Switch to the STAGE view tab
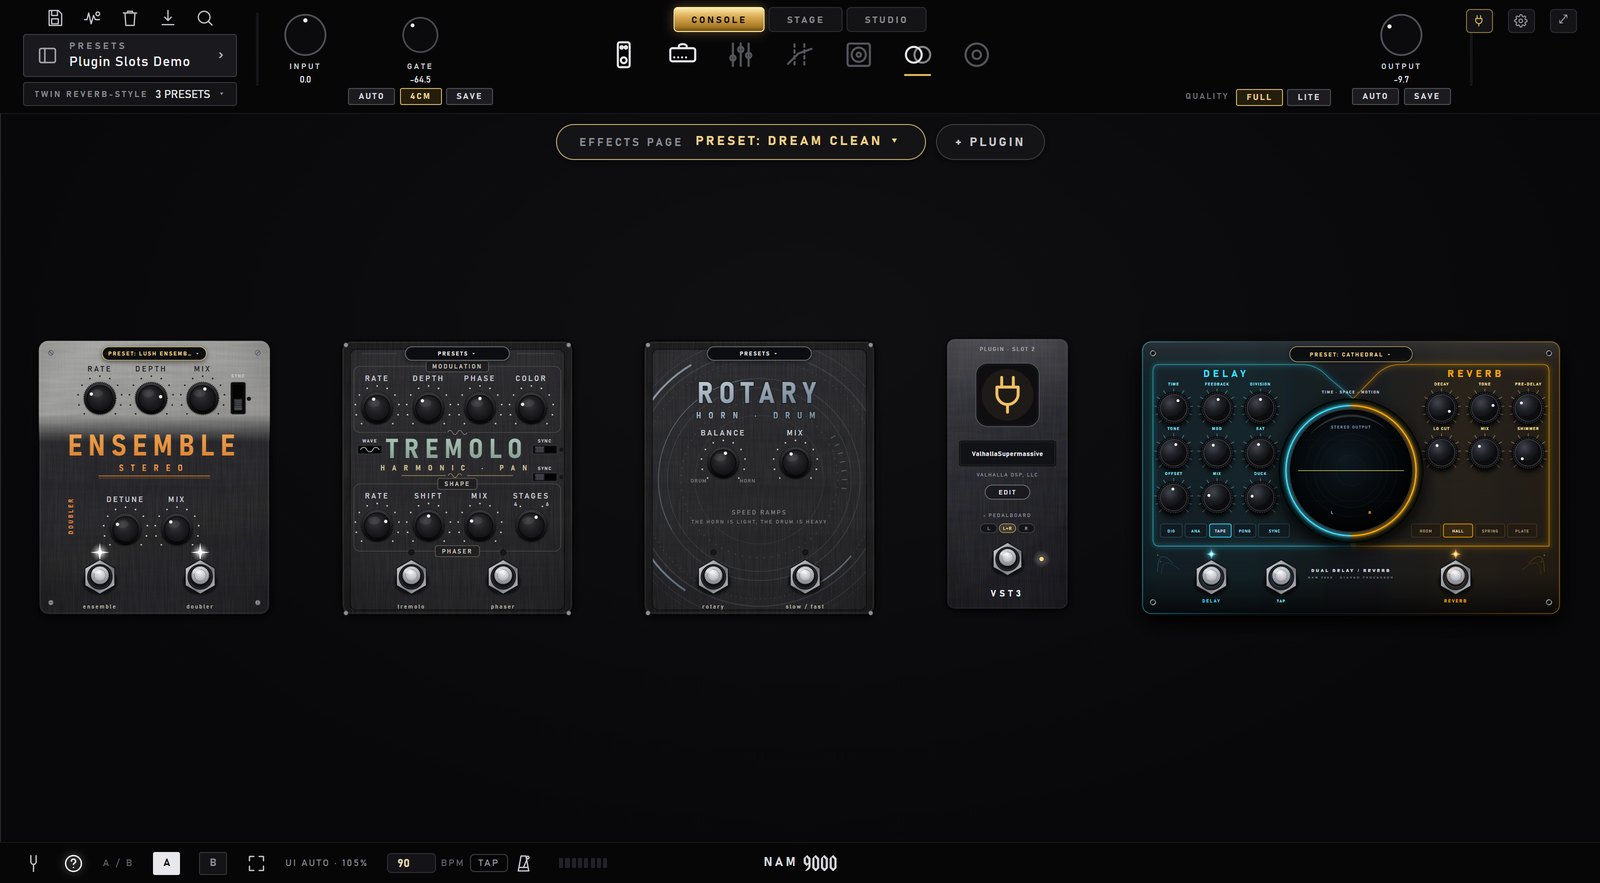 805,19
